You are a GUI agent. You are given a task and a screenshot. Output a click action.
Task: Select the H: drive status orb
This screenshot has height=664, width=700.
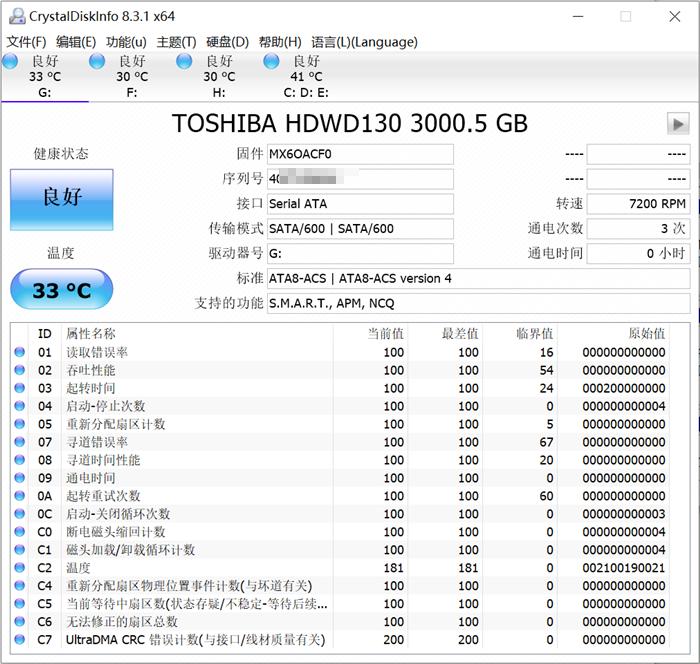(x=184, y=62)
